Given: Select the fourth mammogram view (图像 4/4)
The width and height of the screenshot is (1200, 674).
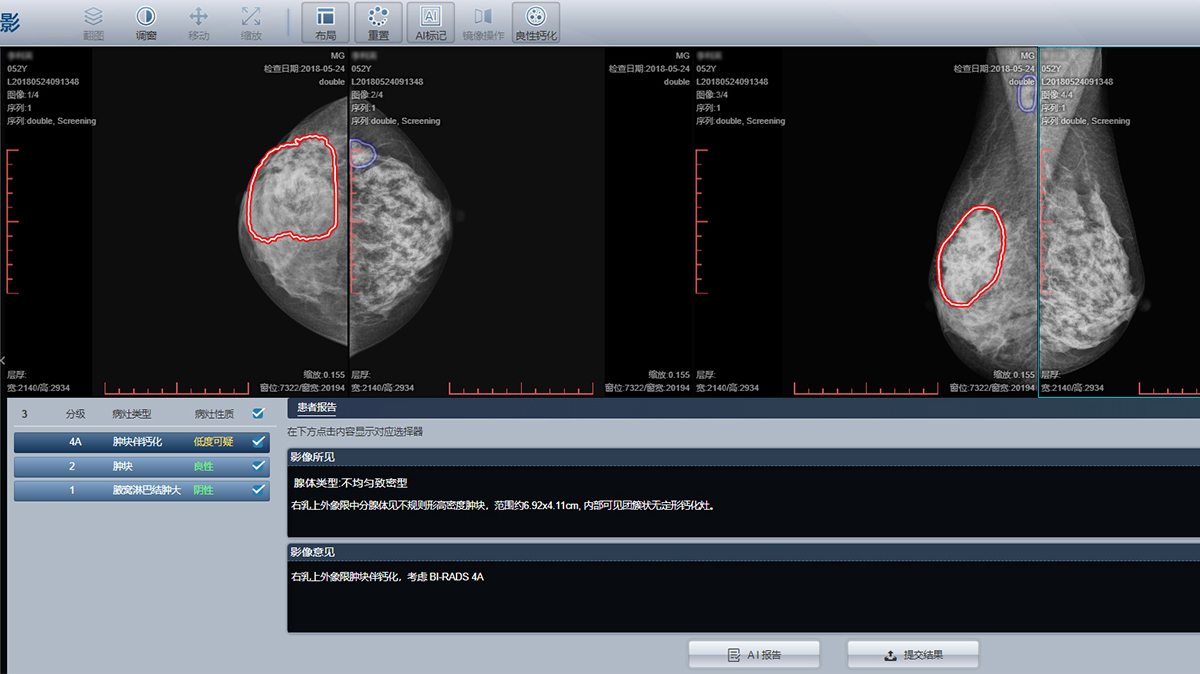Looking at the screenshot, I should click(x=1119, y=222).
